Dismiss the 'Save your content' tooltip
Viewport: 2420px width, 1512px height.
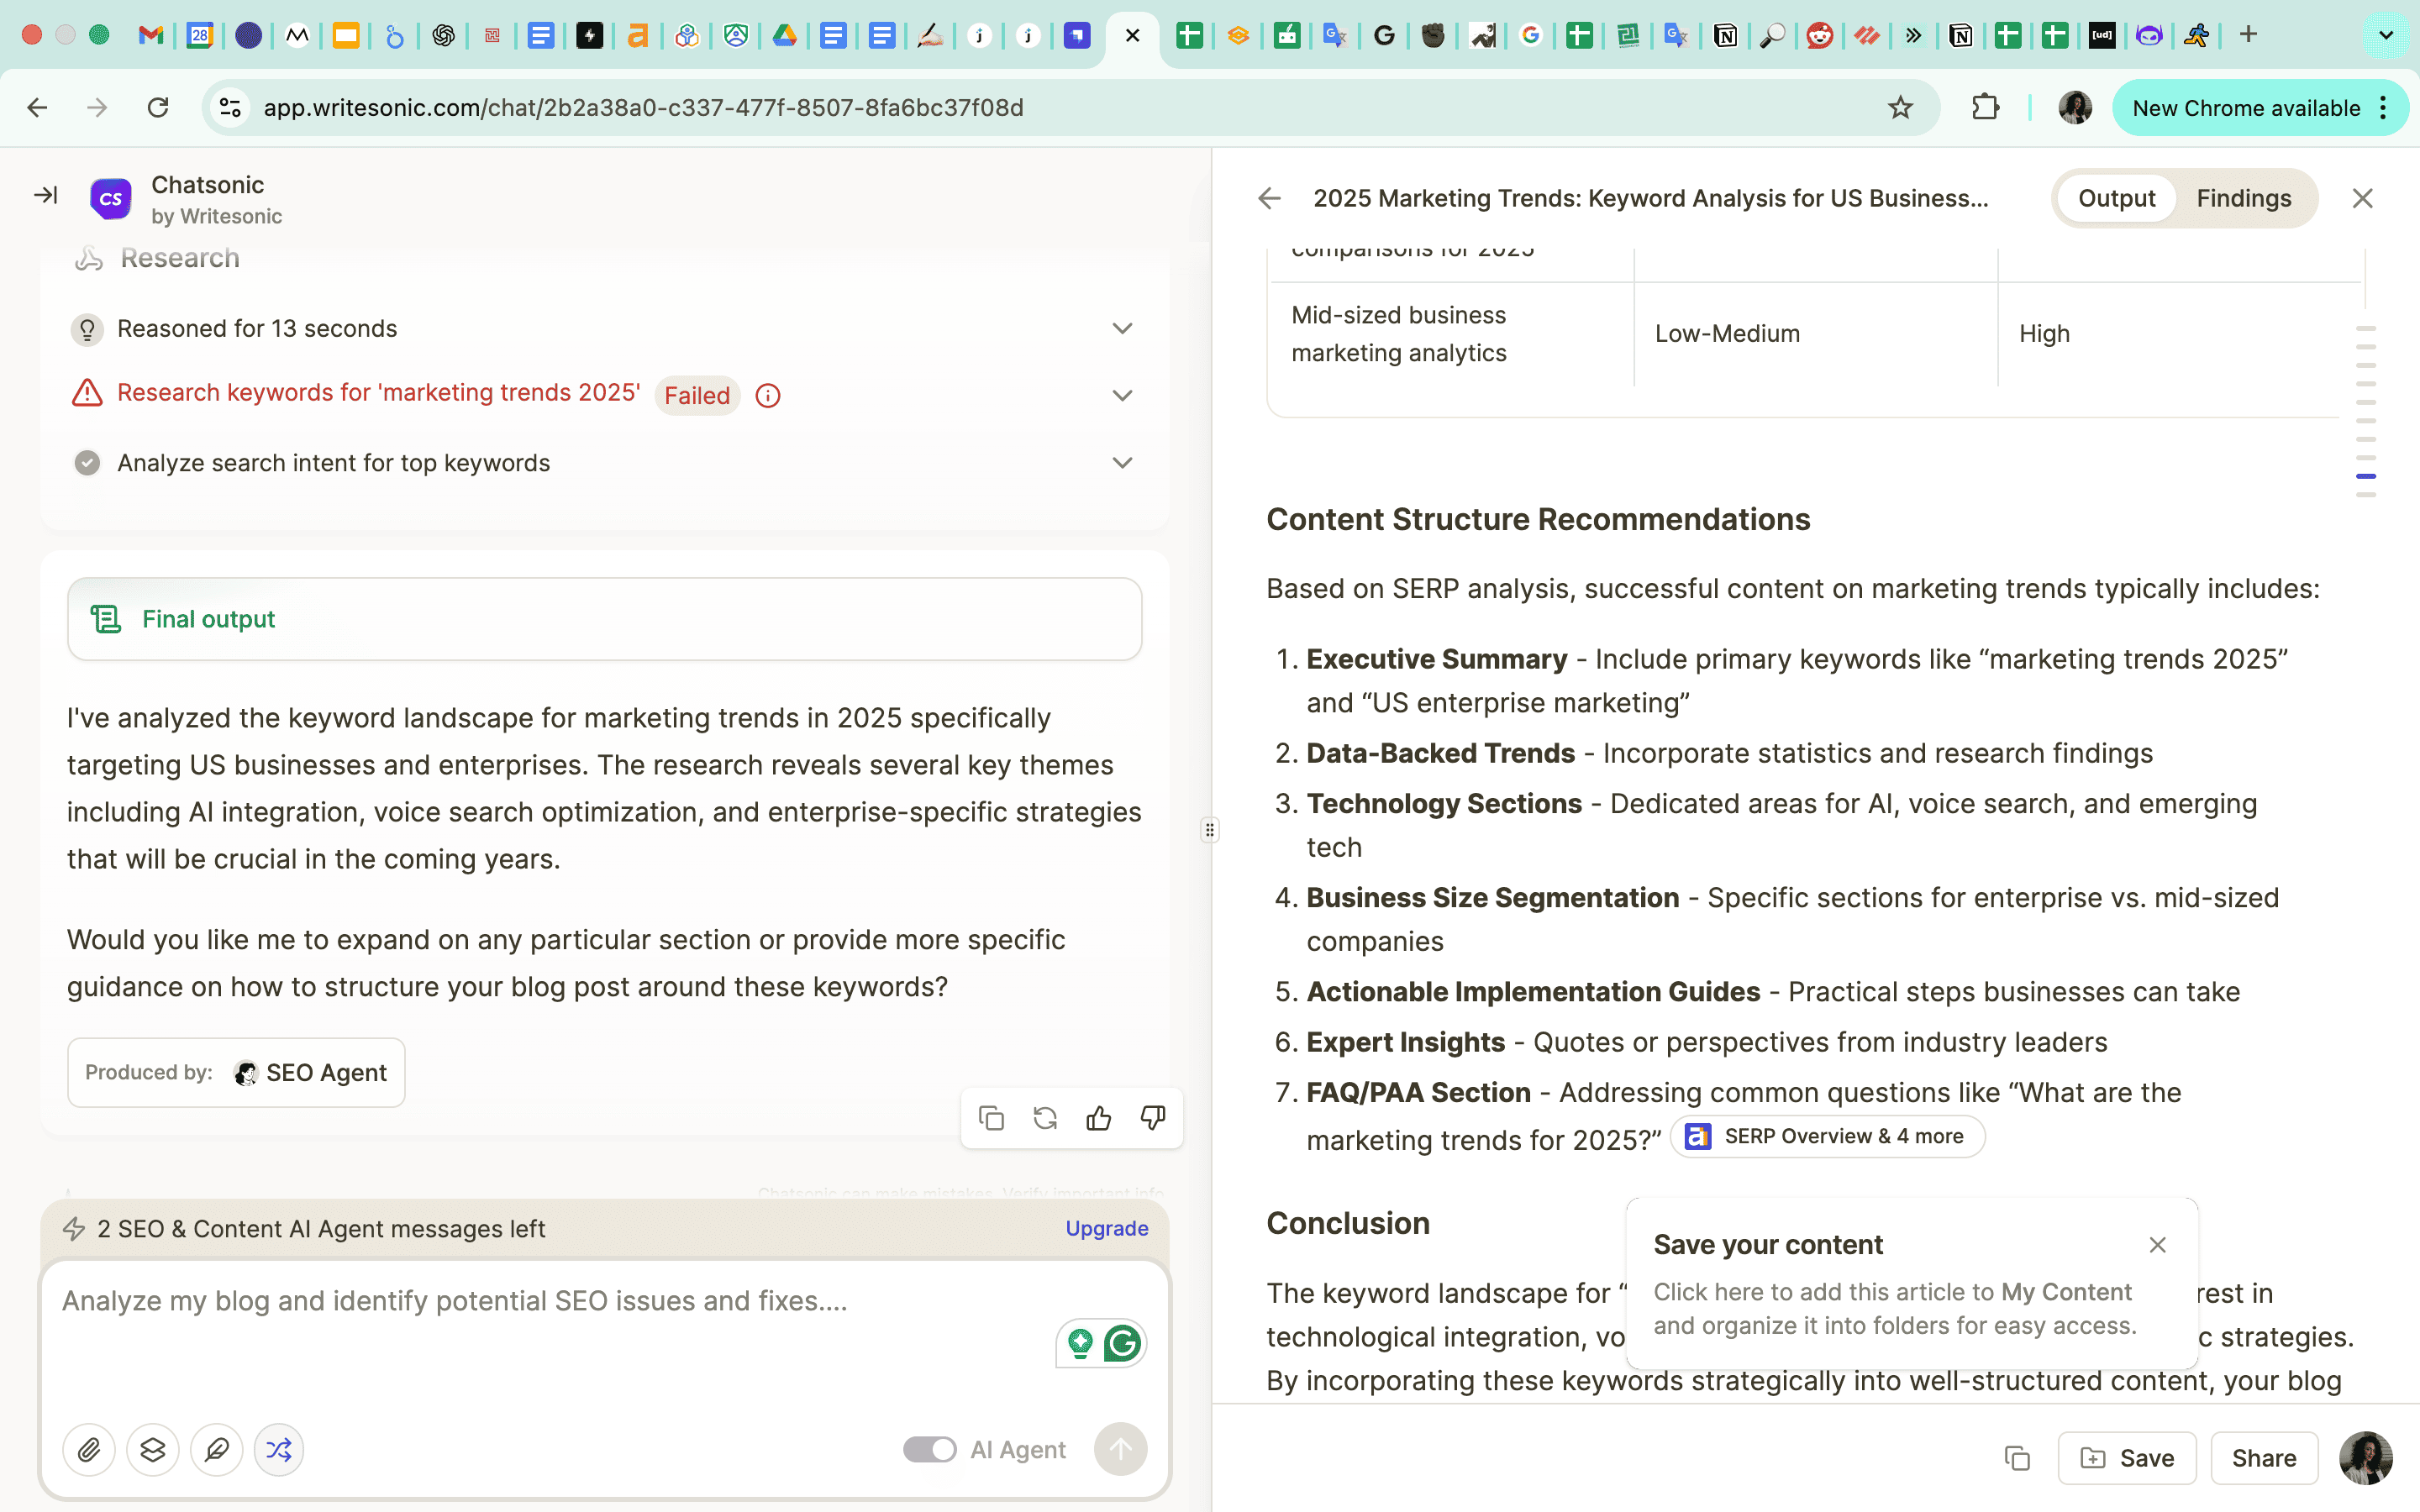pyautogui.click(x=2157, y=1245)
